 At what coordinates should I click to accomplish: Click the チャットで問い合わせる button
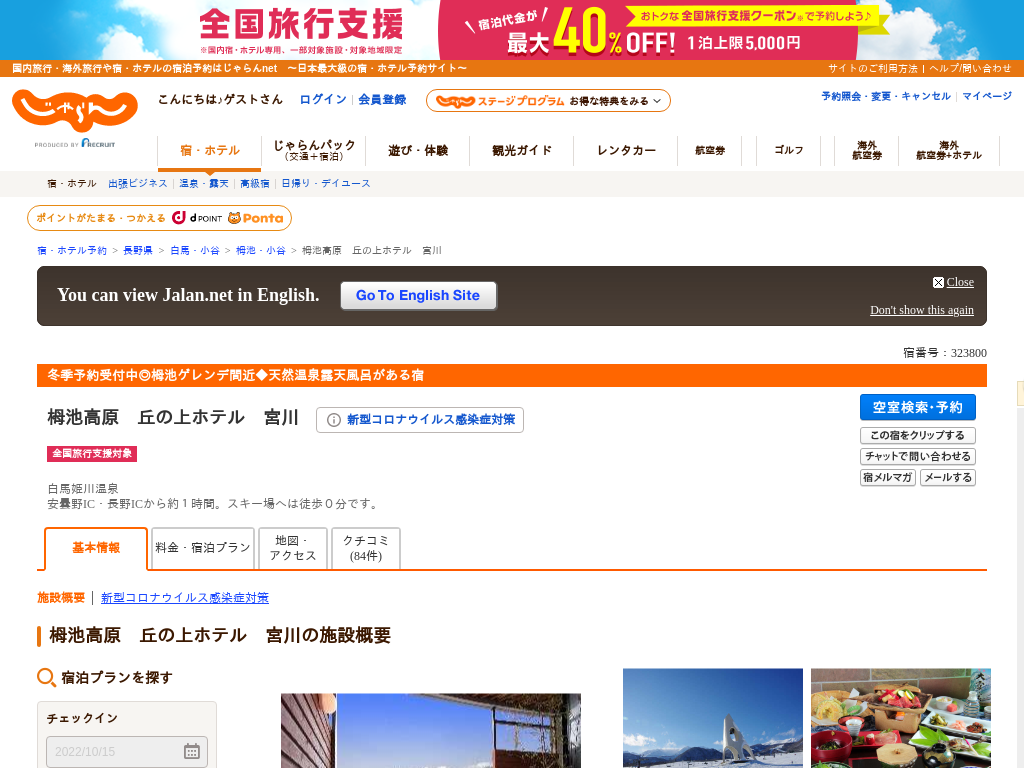pyautogui.click(x=918, y=456)
